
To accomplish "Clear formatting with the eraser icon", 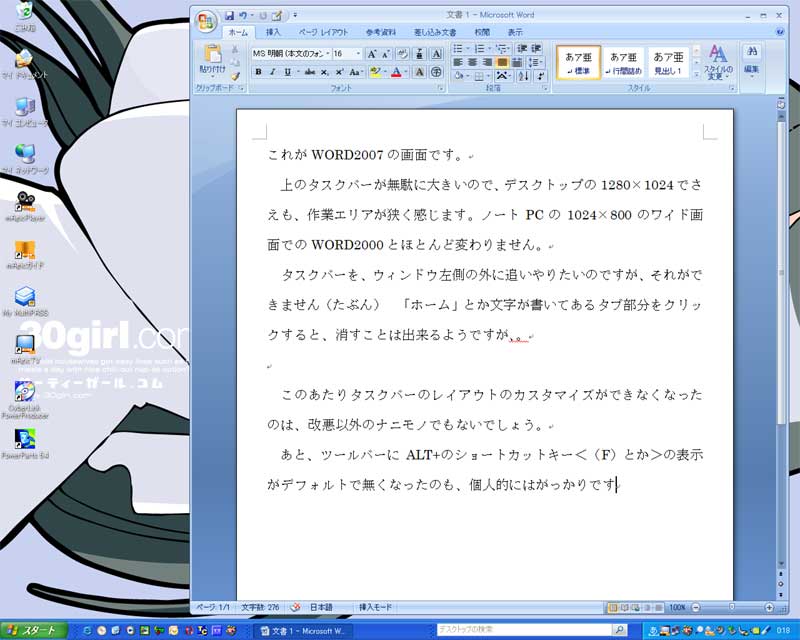I will (402, 54).
